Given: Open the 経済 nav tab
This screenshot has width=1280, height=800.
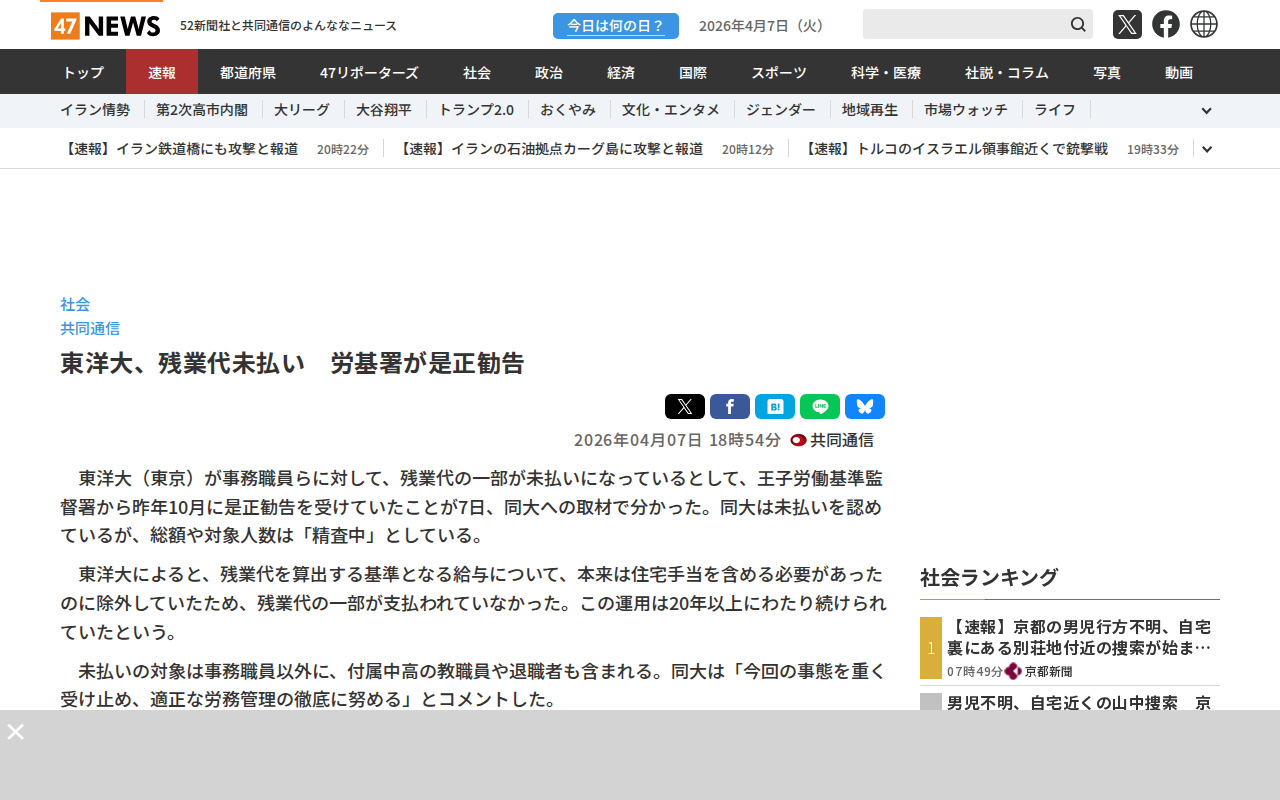Looking at the screenshot, I should (x=621, y=72).
